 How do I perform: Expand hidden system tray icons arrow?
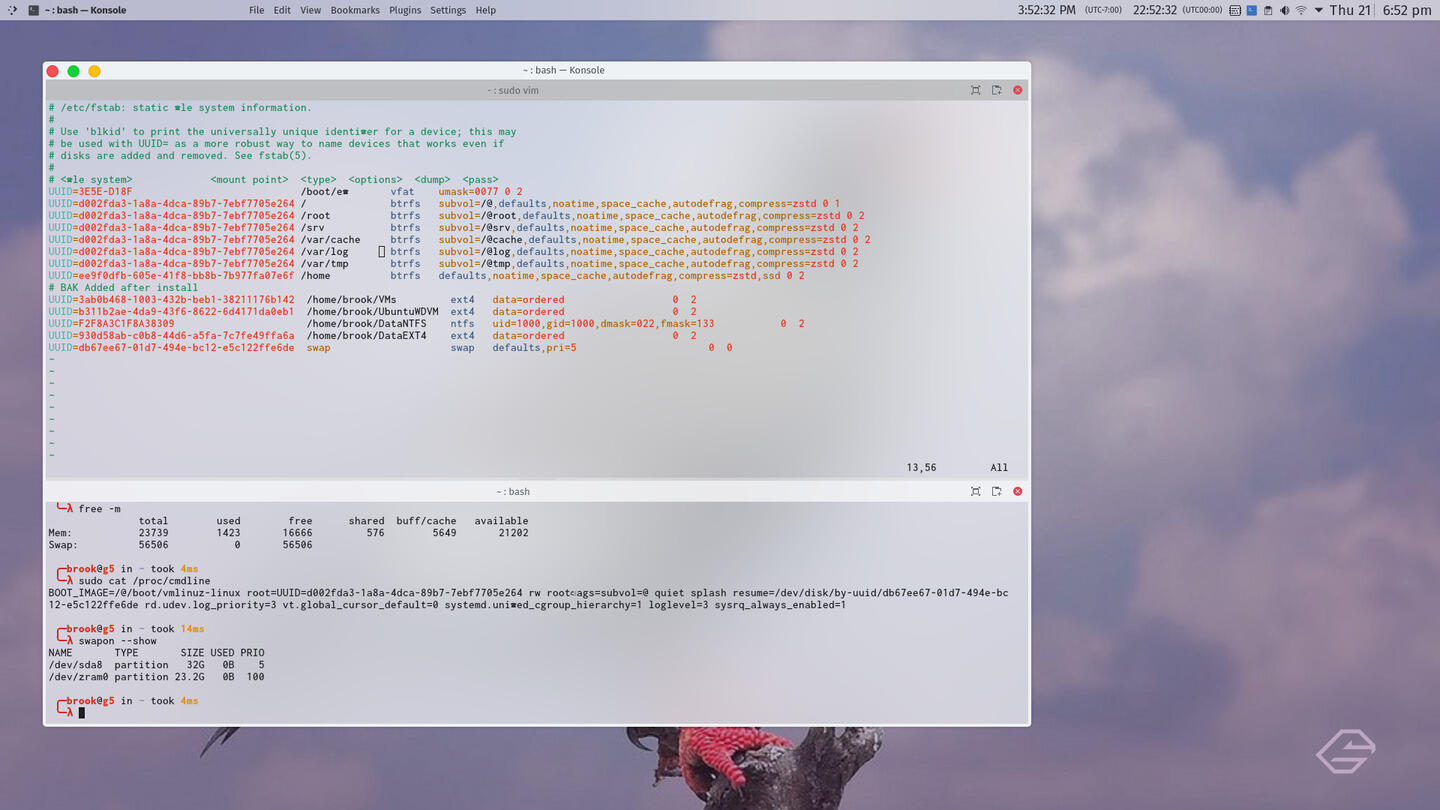click(x=1318, y=10)
